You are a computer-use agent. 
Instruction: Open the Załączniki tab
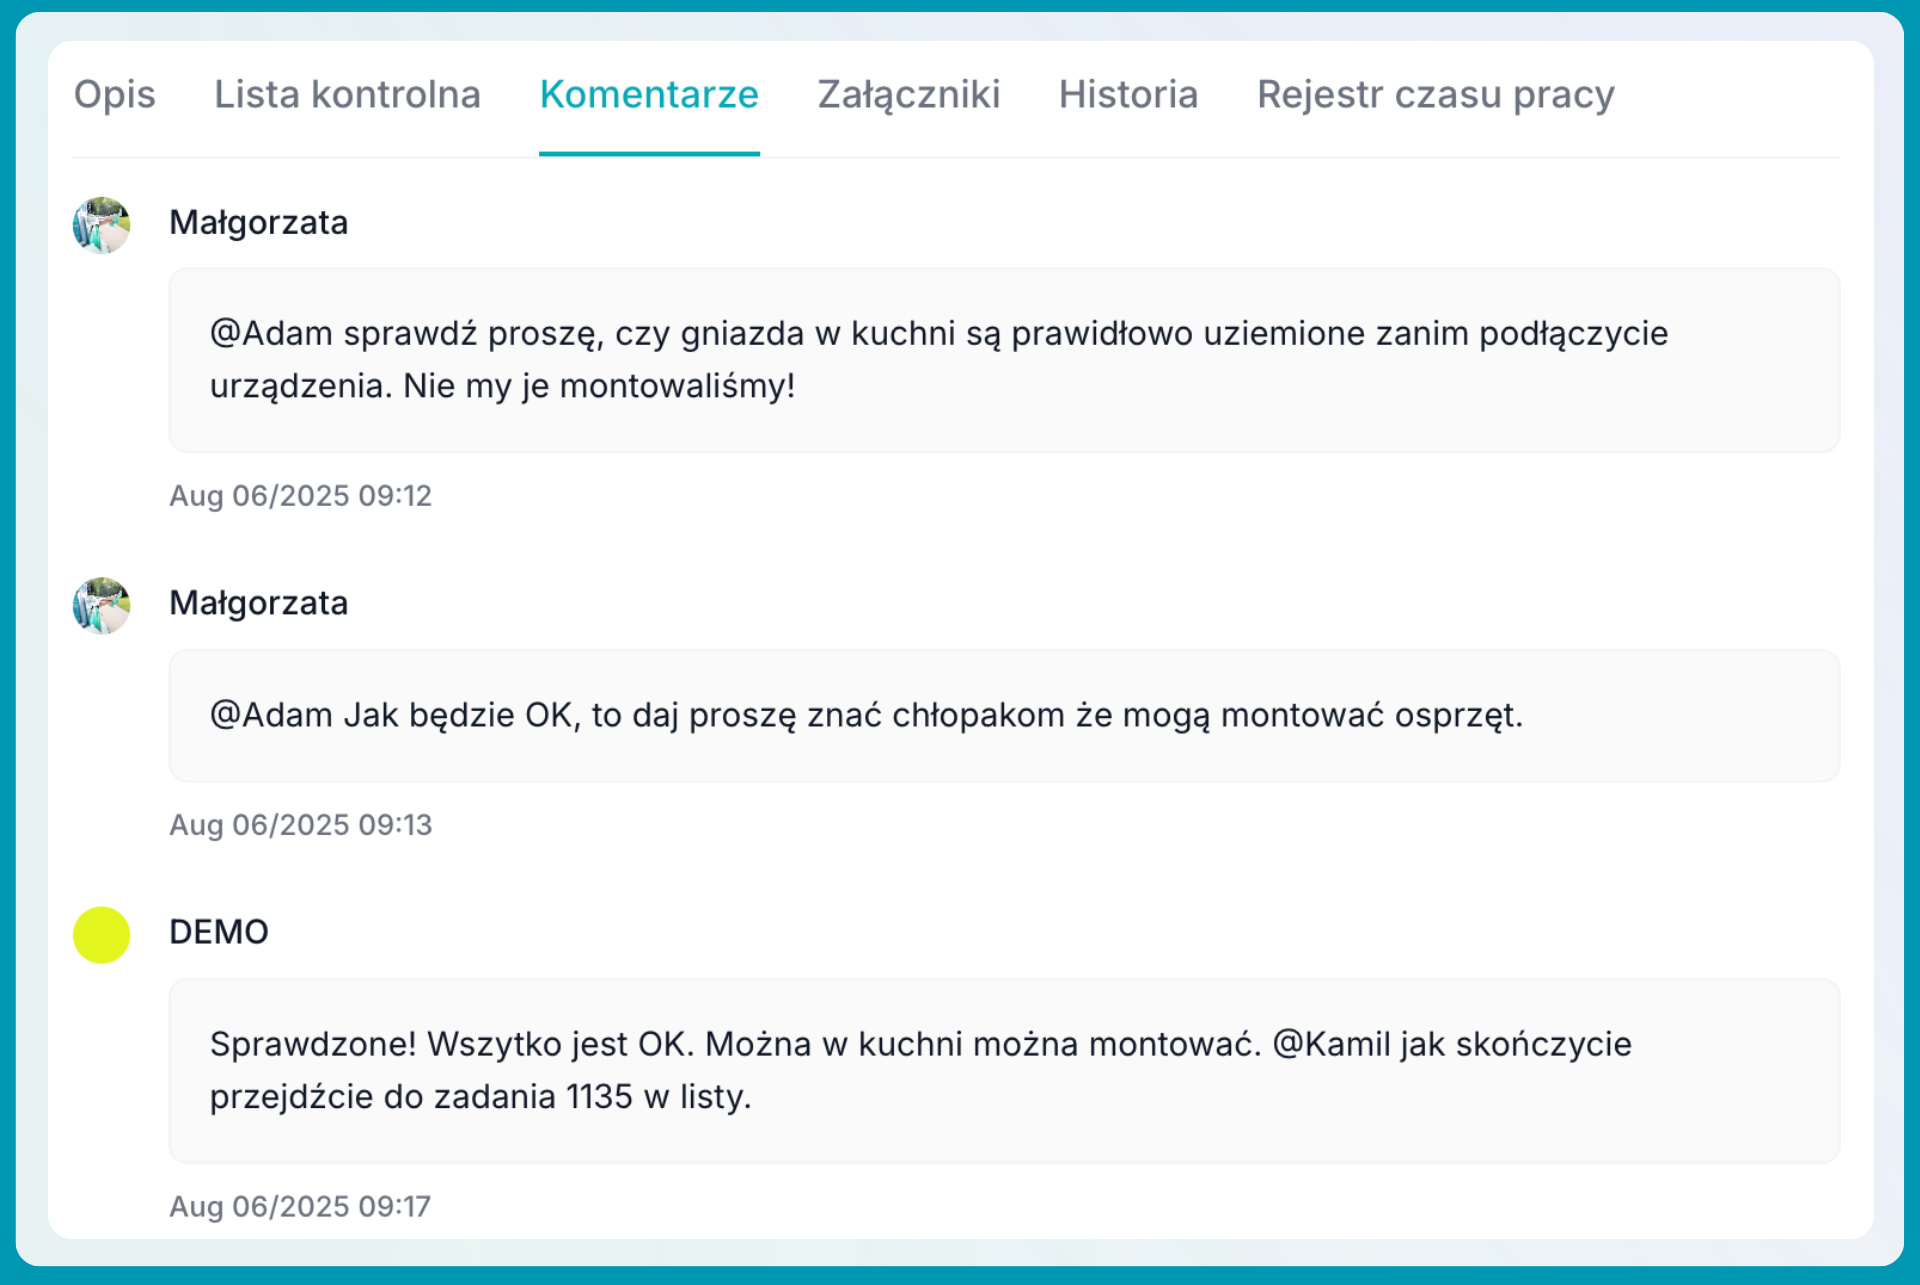pyautogui.click(x=908, y=95)
